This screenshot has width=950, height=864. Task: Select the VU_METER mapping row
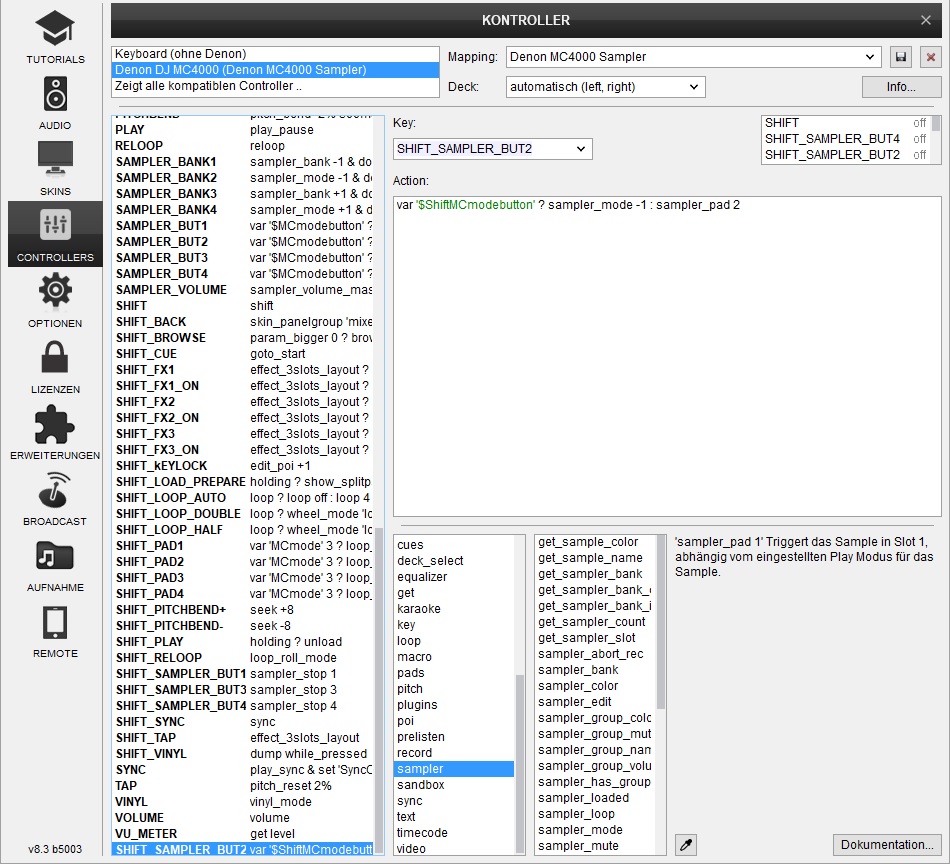point(244,834)
